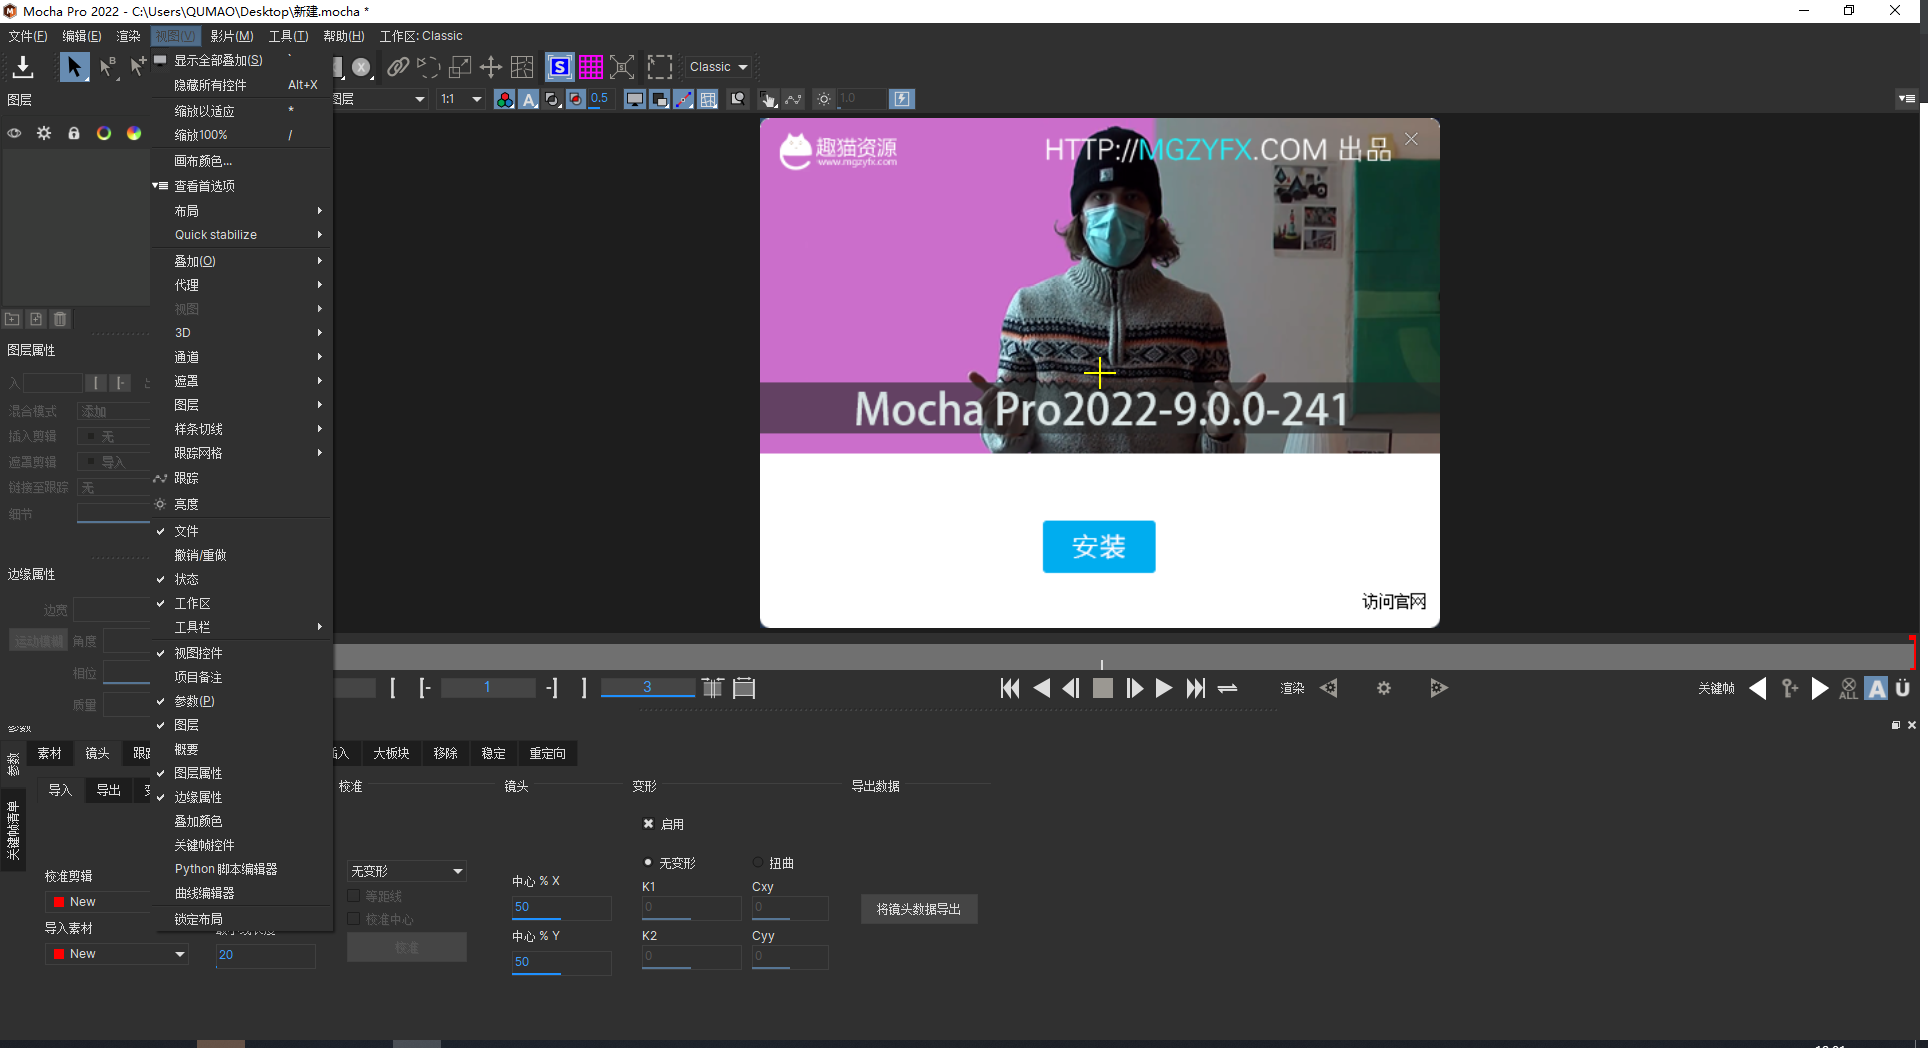1928x1048 pixels.
Task: Click the layer lock column icon
Action: [x=74, y=133]
